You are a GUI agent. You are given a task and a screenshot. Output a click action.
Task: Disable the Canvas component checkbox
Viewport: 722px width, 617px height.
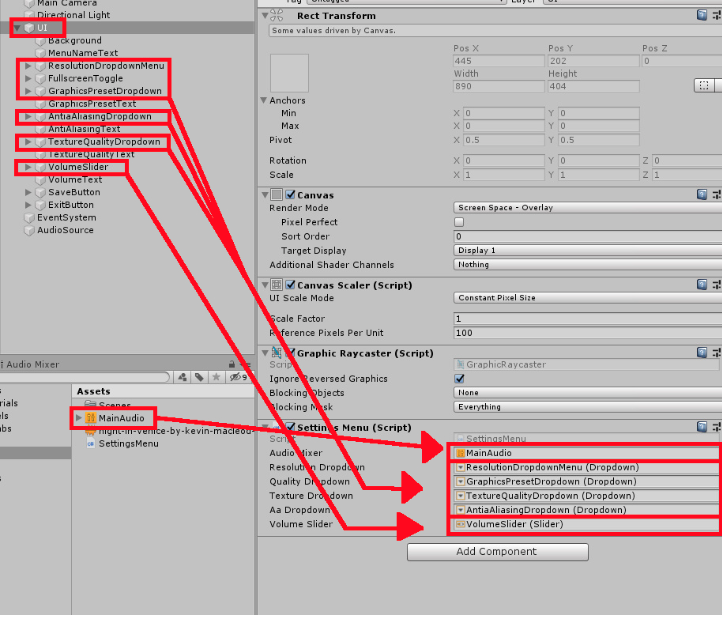click(290, 195)
